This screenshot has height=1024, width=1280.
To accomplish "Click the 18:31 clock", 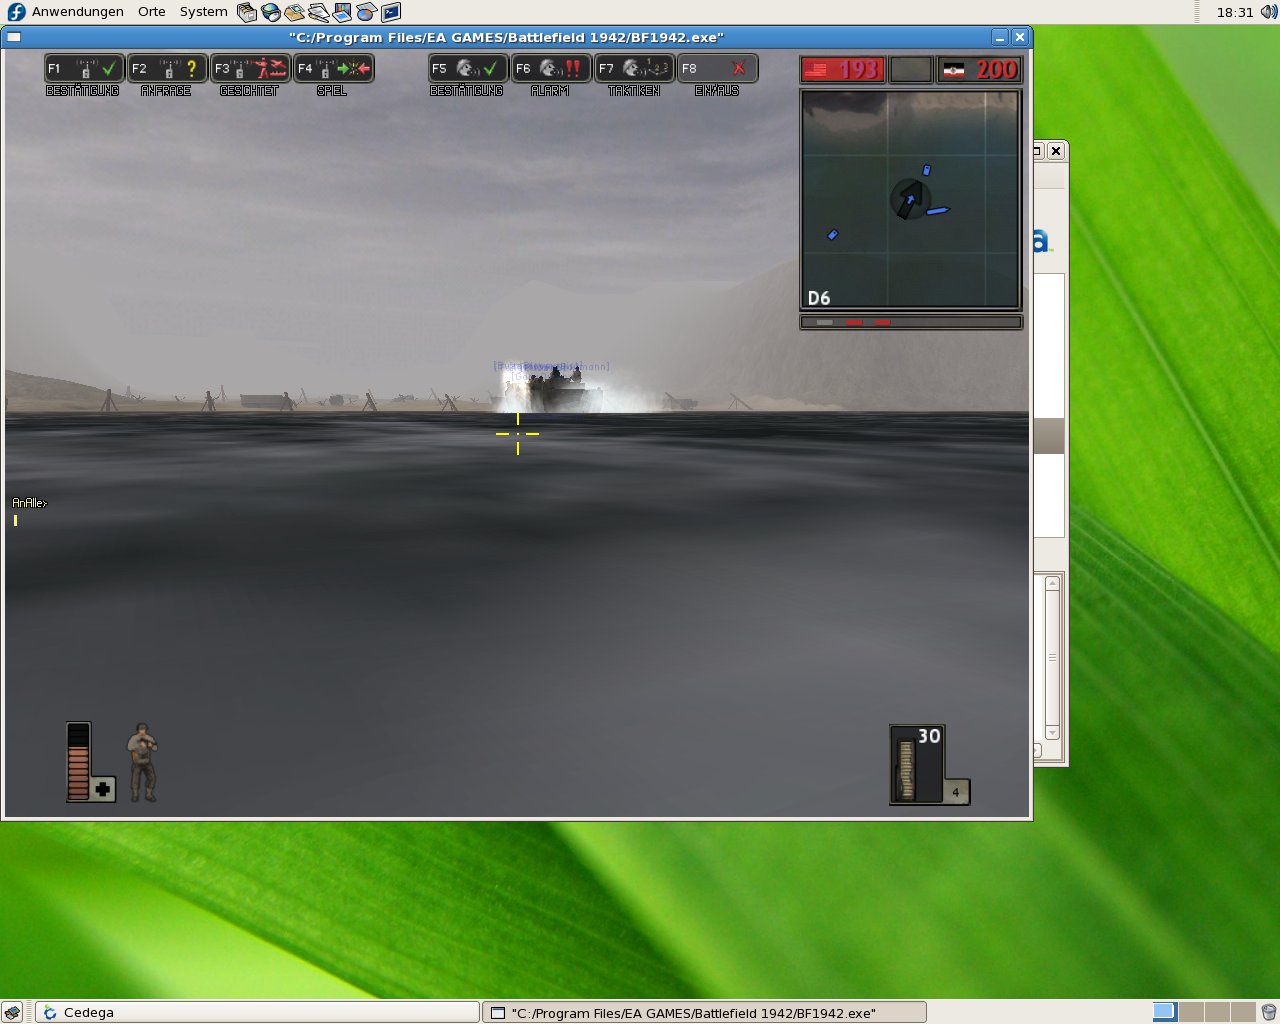I will 1234,12.
